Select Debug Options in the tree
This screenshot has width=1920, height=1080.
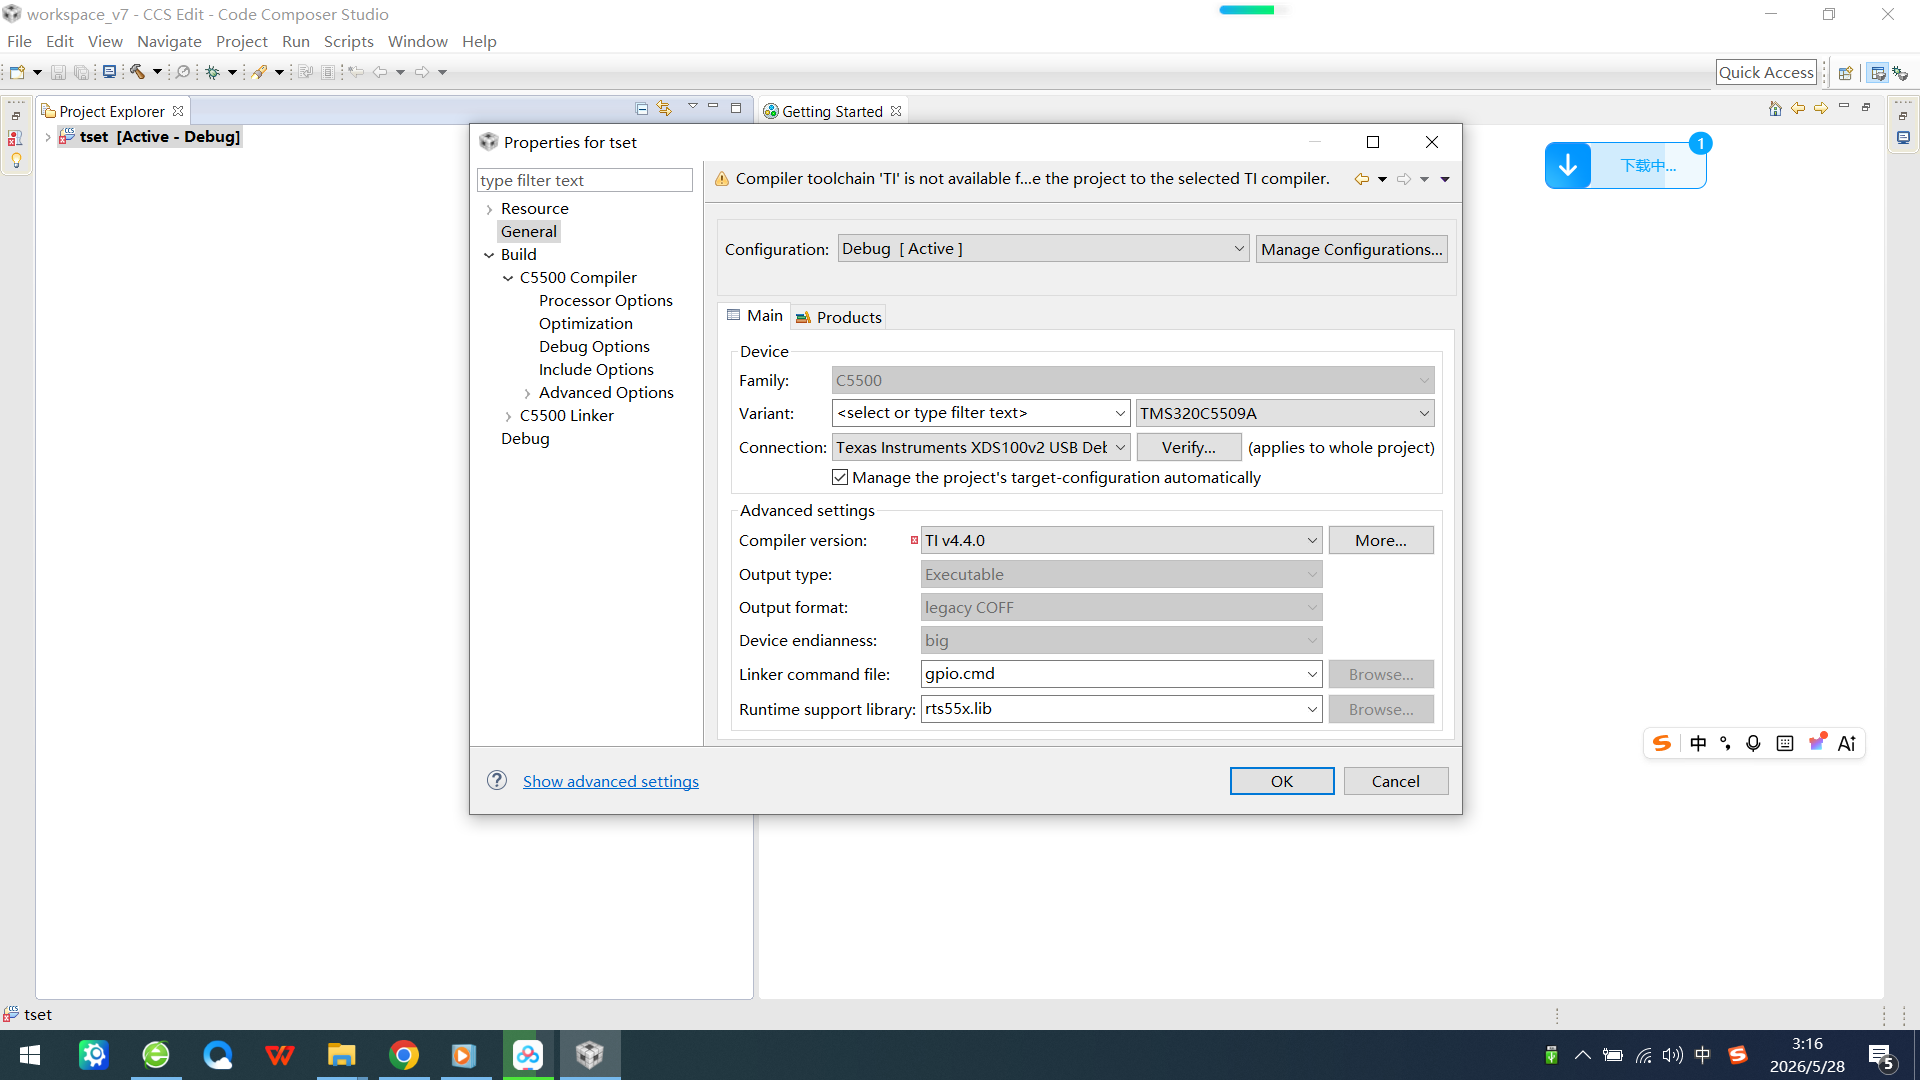pyautogui.click(x=594, y=347)
